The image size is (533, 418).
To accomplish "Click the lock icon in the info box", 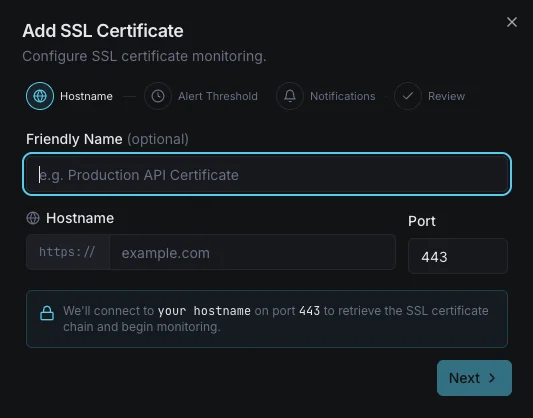I will [x=47, y=313].
